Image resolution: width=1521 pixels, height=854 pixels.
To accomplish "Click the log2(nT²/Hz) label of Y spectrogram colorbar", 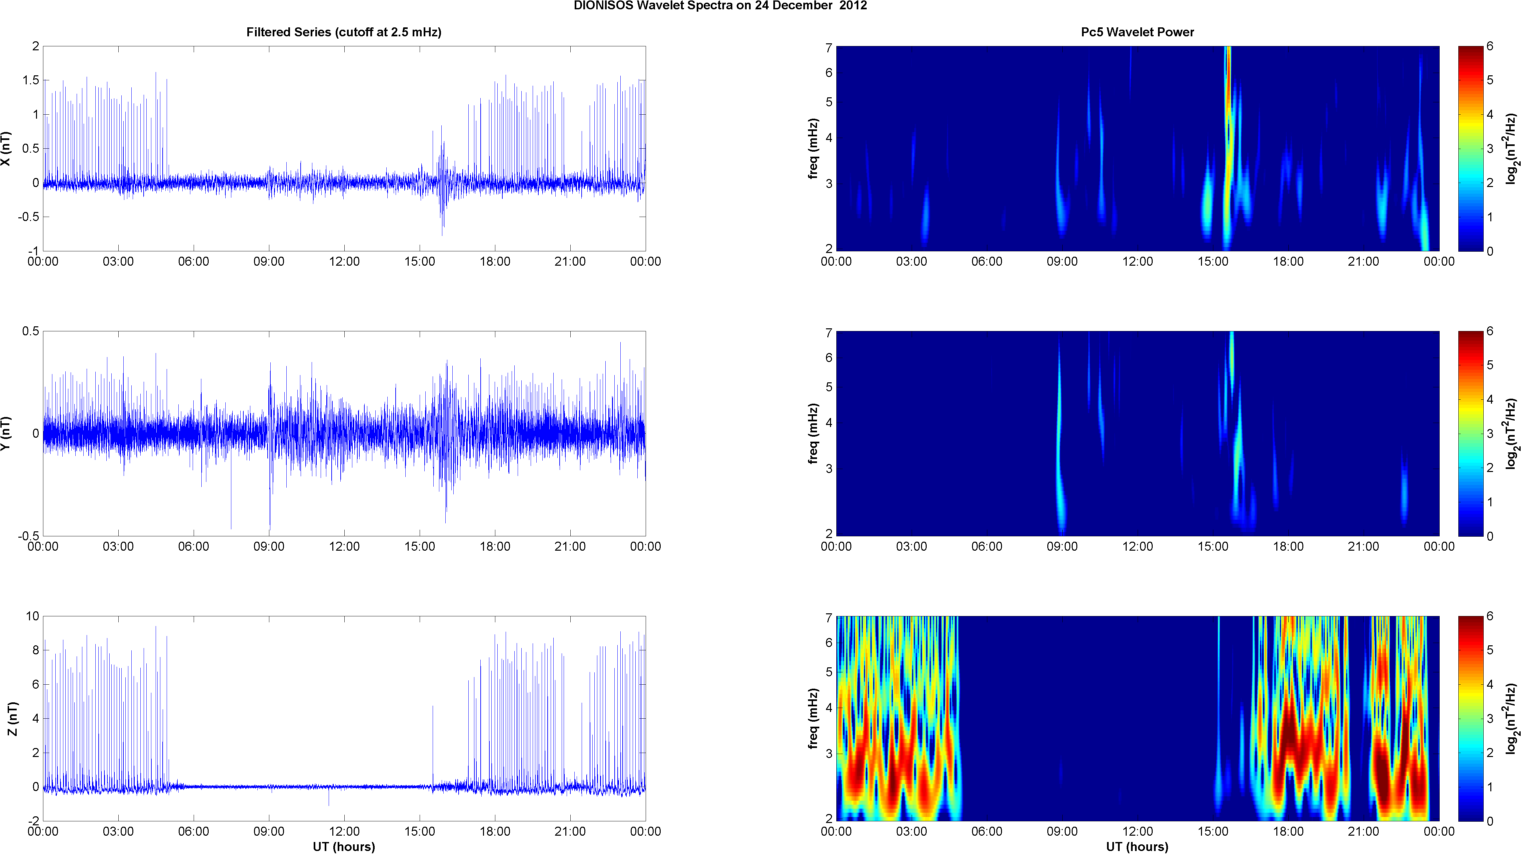I will 1513,434.
